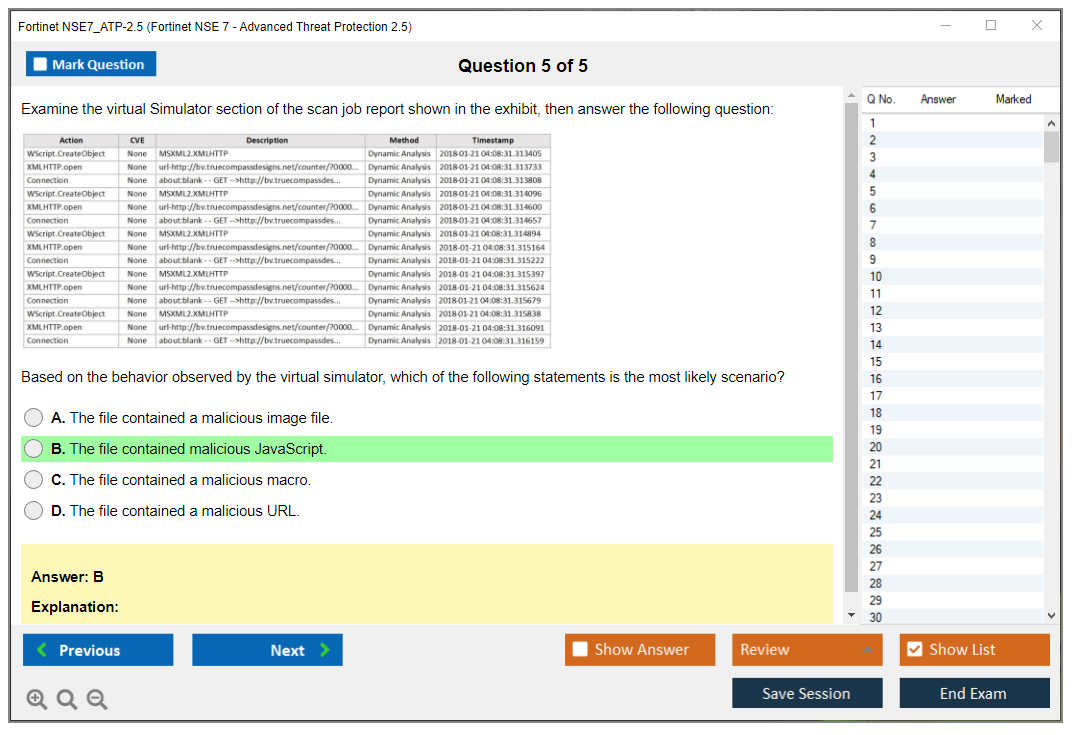Click the green left chevron on Previous

[42, 650]
